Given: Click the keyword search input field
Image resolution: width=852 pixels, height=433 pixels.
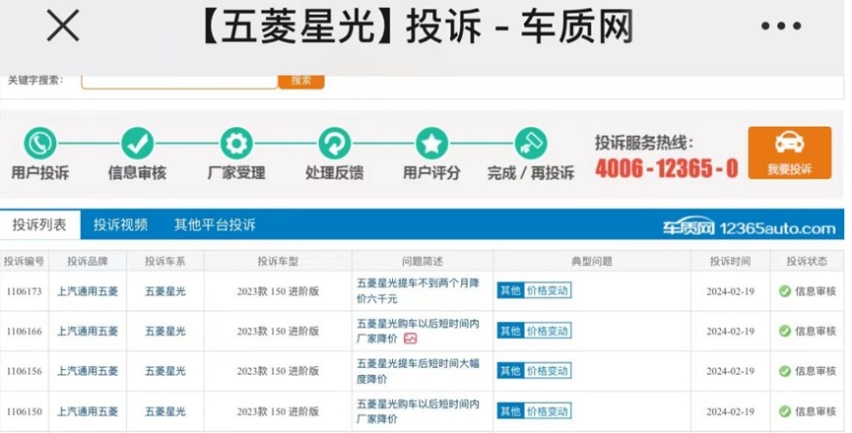Looking at the screenshot, I should pos(179,81).
